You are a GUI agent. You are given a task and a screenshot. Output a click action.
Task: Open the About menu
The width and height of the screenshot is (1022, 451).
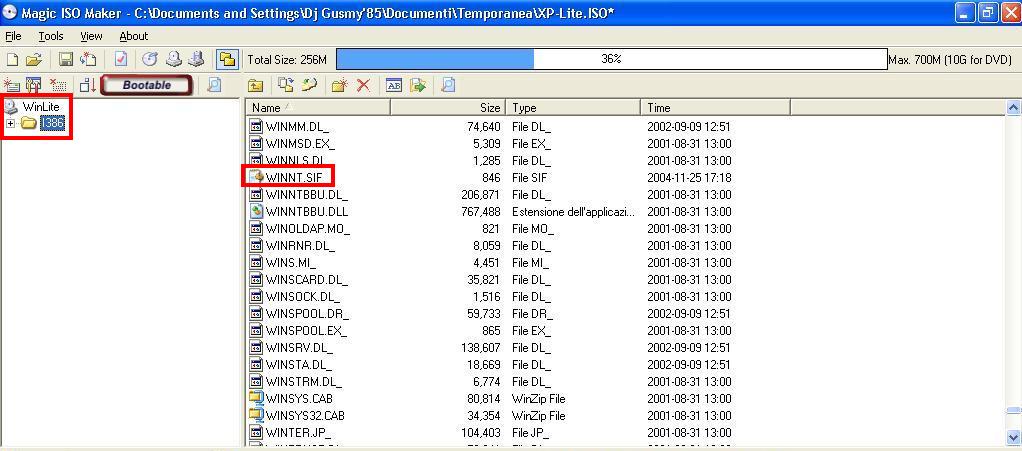click(x=134, y=36)
